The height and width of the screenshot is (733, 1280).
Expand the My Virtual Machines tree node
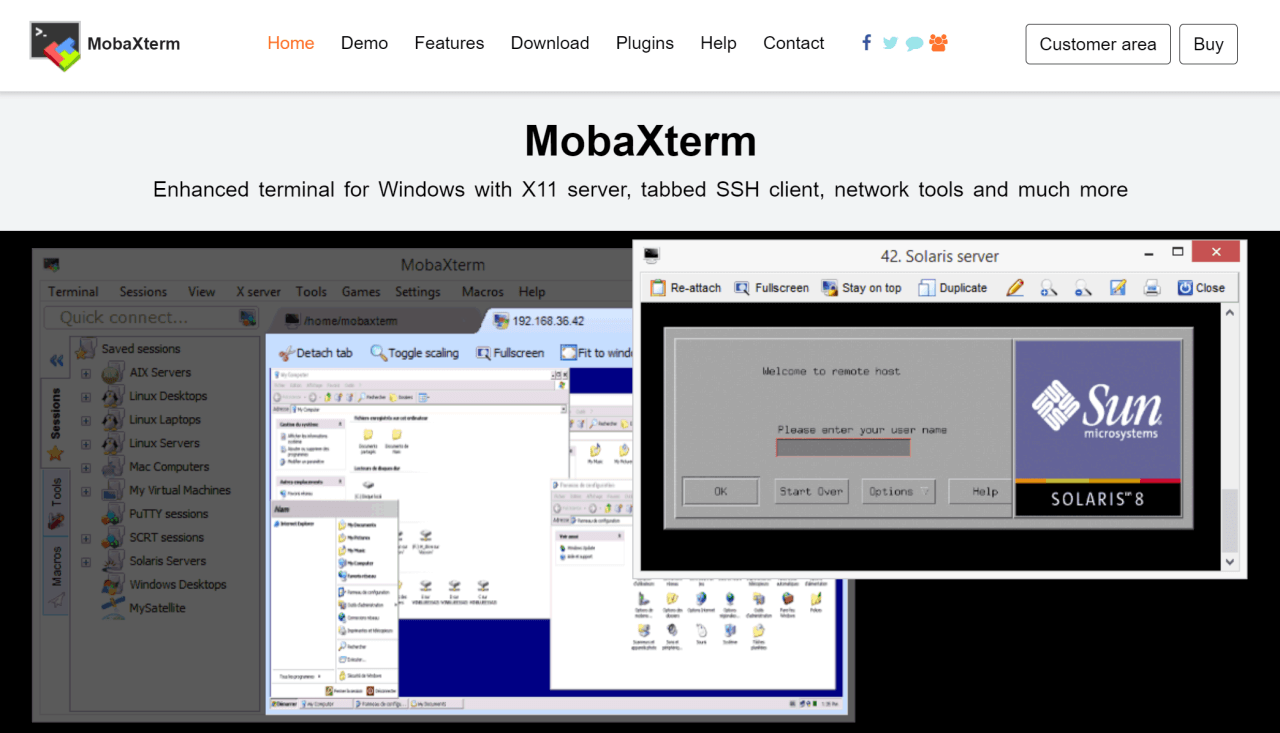pyautogui.click(x=86, y=491)
